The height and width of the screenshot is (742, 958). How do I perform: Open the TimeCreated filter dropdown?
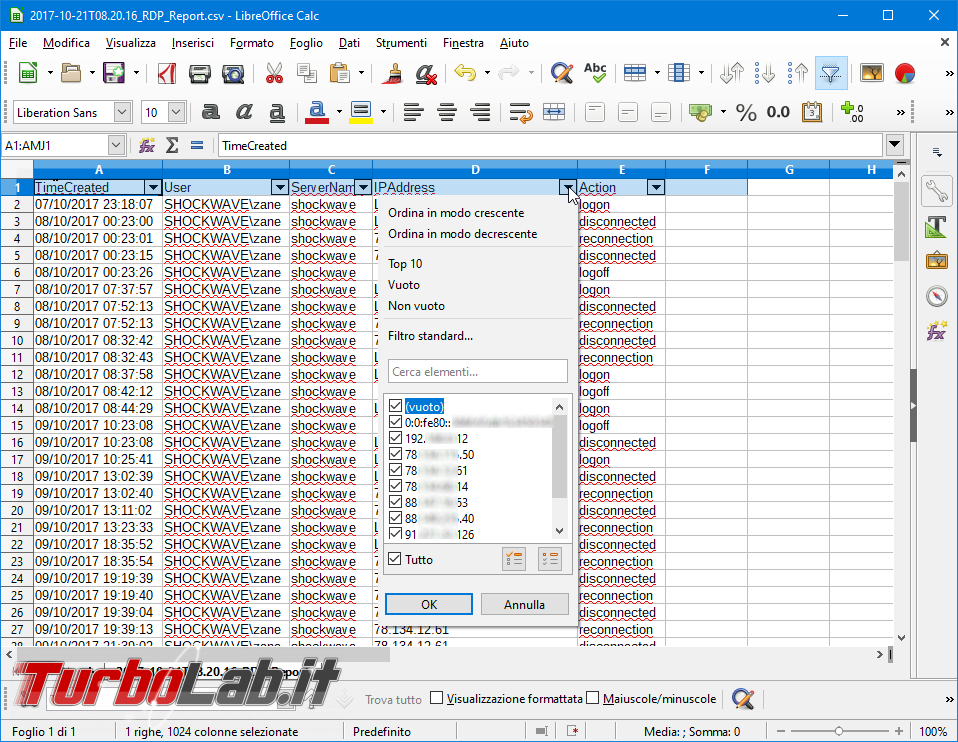[153, 187]
